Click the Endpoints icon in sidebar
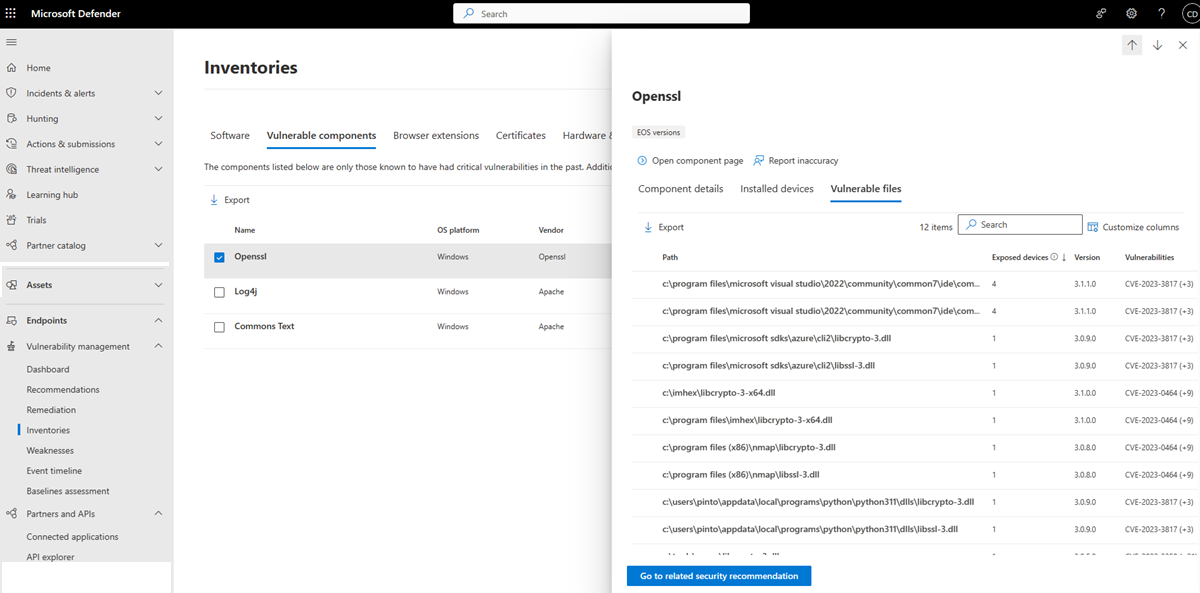 tap(12, 321)
